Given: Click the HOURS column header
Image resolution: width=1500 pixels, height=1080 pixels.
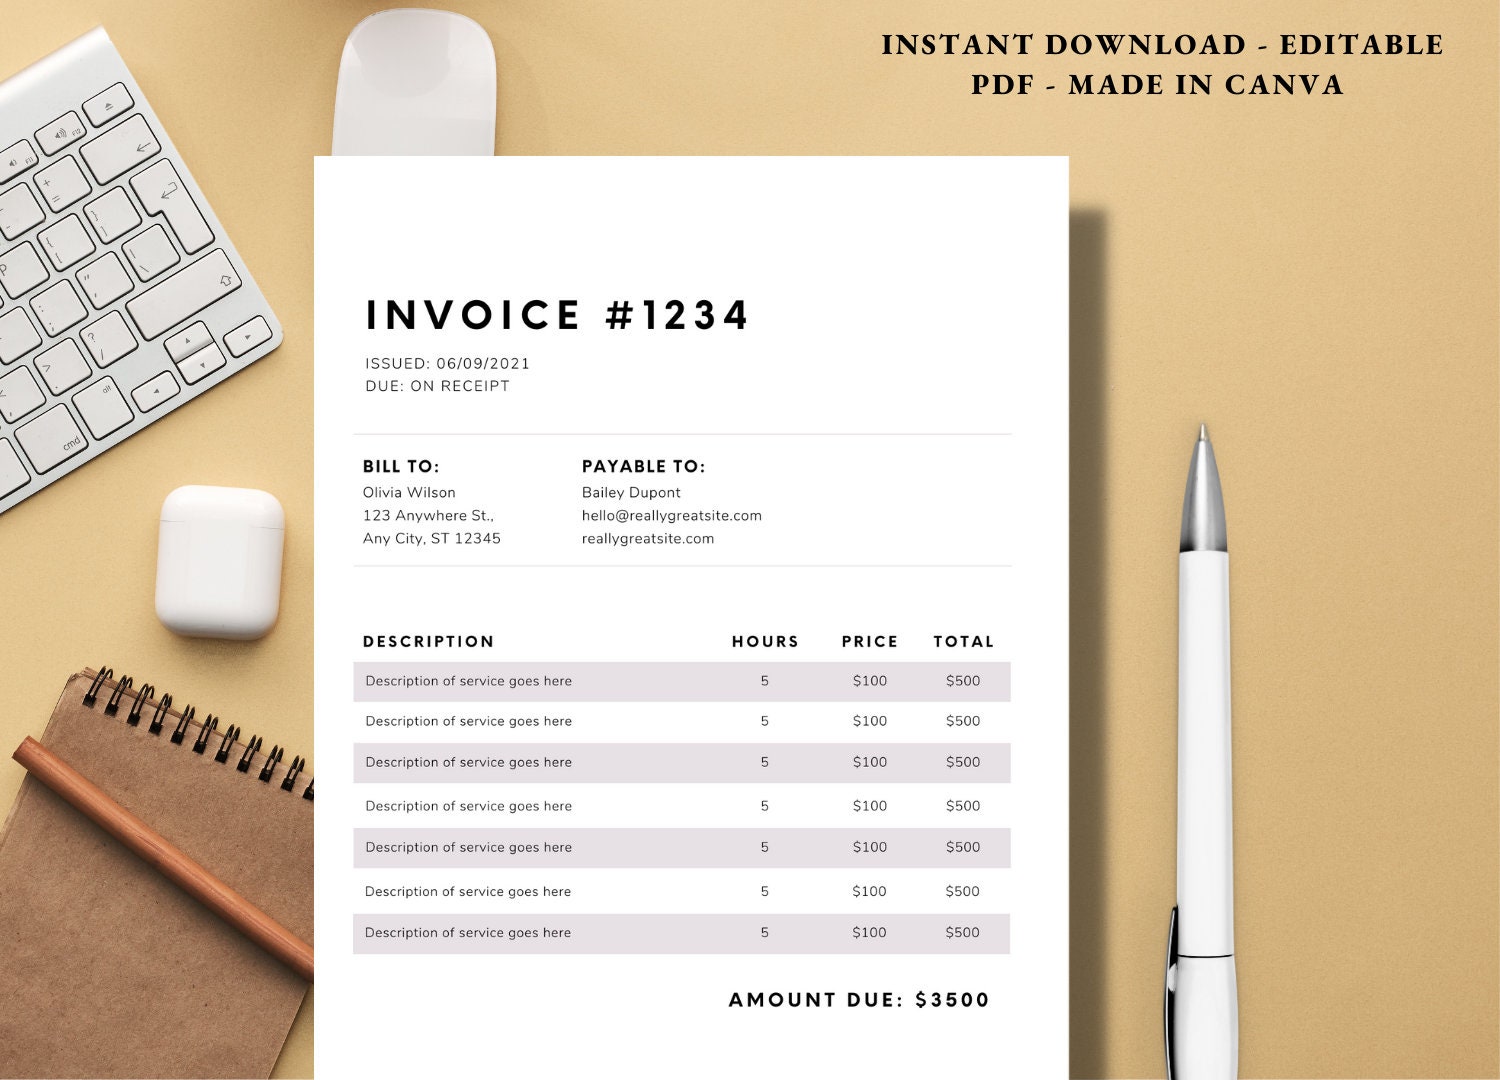Looking at the screenshot, I should click(x=765, y=641).
